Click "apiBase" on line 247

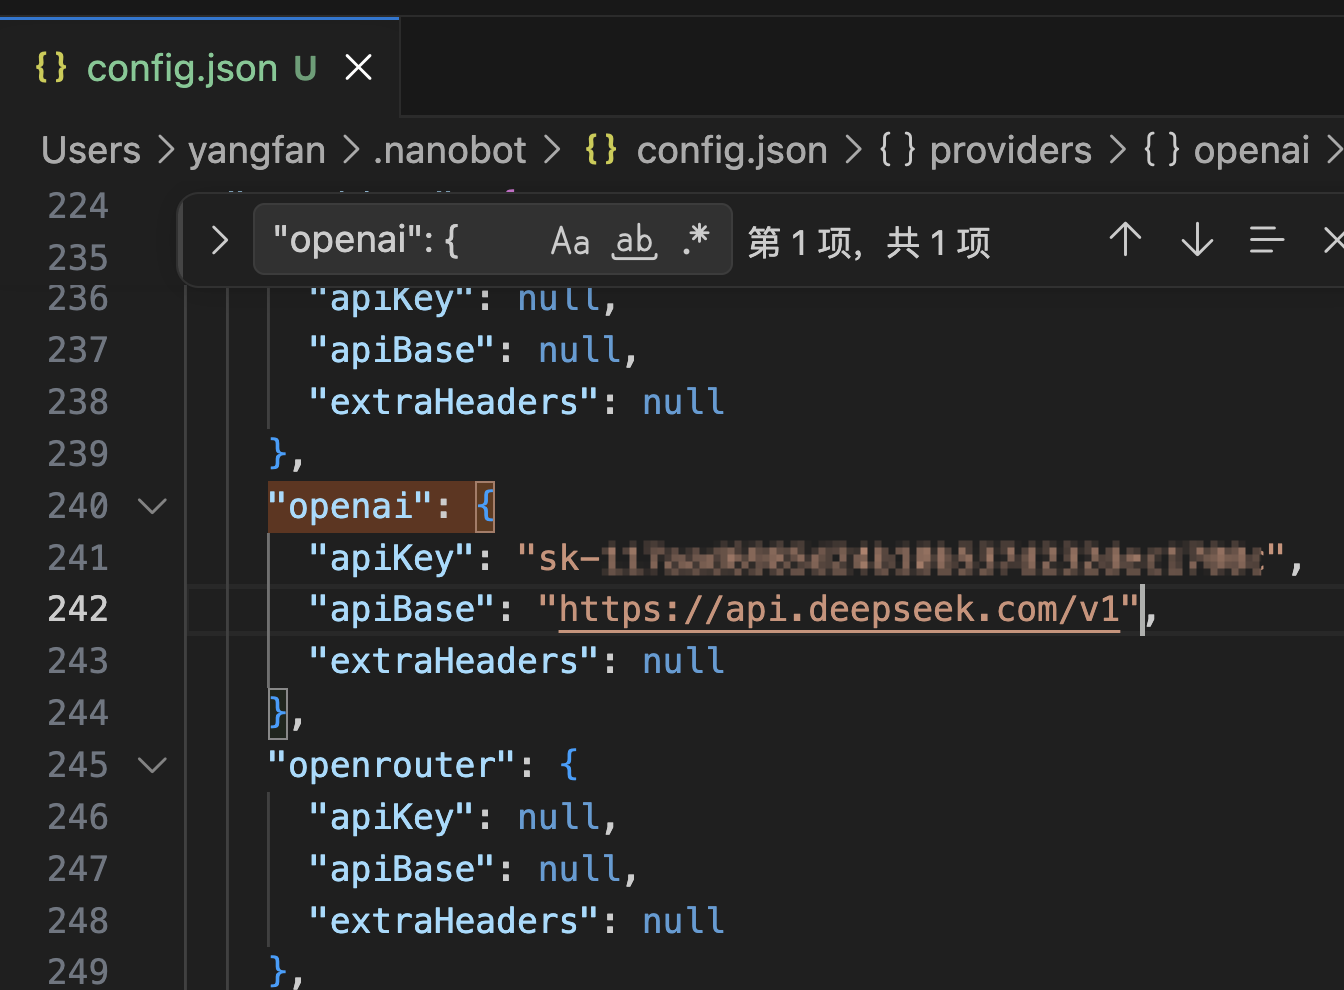[x=402, y=869]
